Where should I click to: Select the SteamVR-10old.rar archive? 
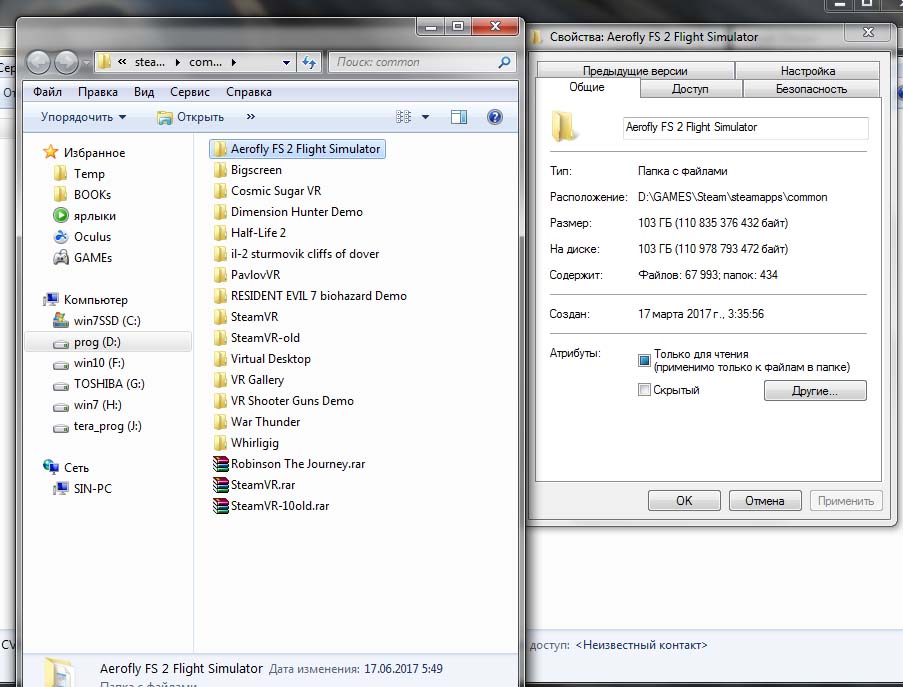[271, 506]
